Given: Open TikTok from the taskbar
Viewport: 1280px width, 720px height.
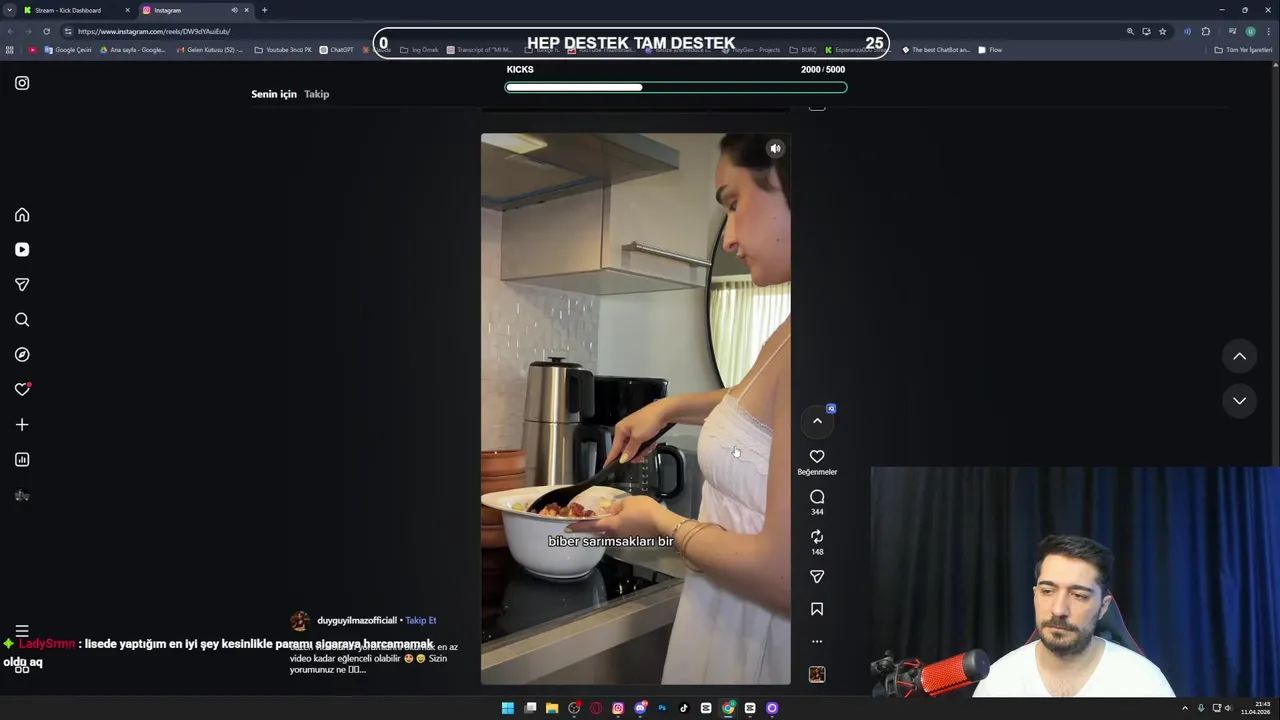Looking at the screenshot, I should [x=684, y=708].
